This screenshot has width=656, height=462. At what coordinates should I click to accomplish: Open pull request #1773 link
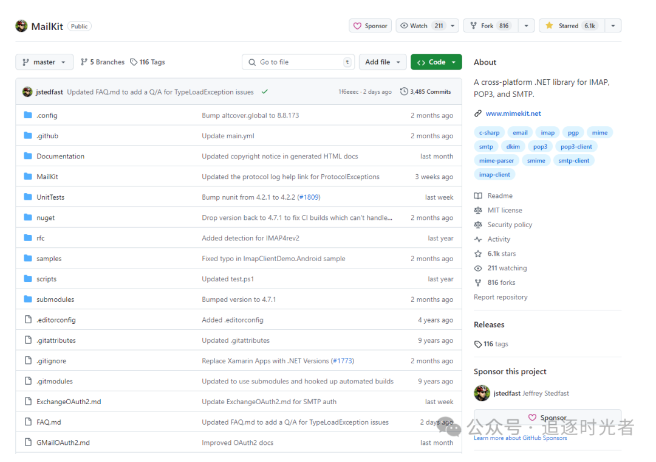coord(343,361)
